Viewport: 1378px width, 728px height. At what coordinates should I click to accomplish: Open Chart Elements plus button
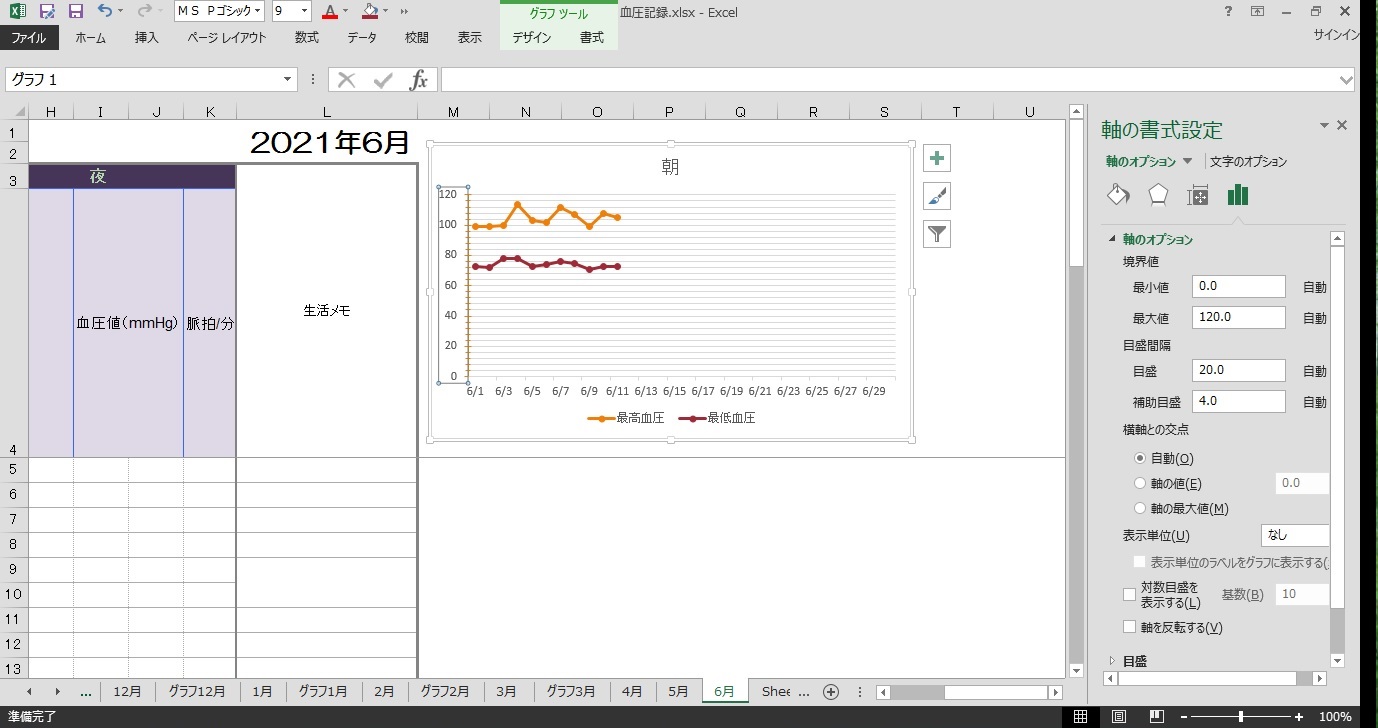click(937, 158)
